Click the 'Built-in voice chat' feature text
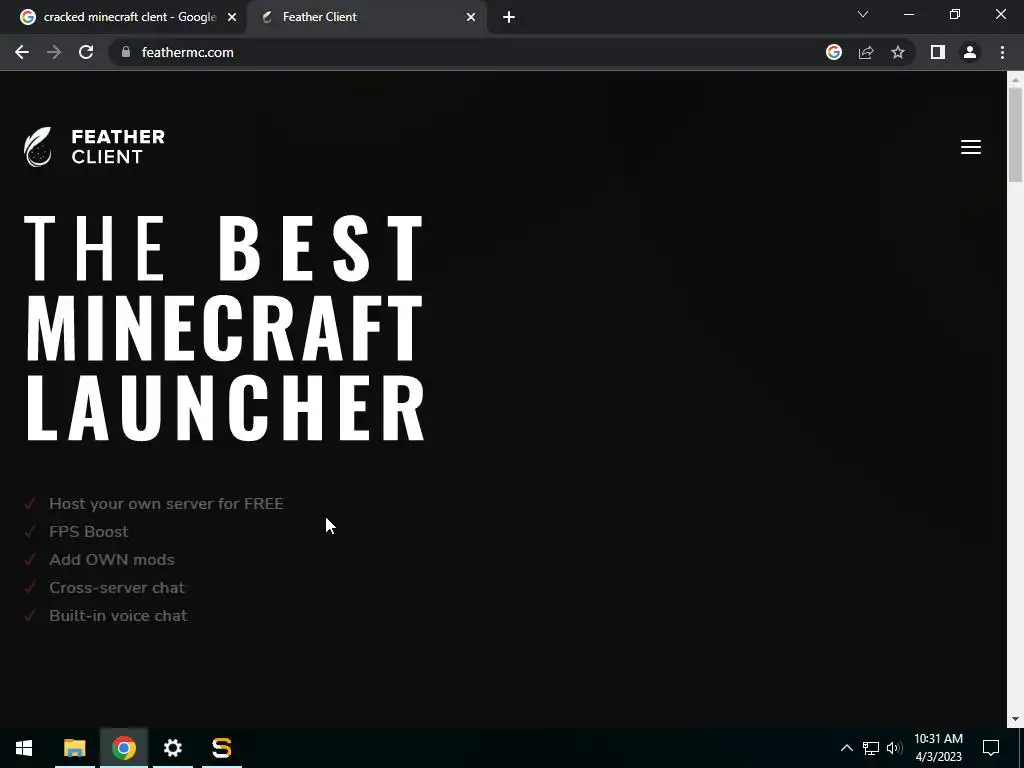1024x768 pixels. 118,616
